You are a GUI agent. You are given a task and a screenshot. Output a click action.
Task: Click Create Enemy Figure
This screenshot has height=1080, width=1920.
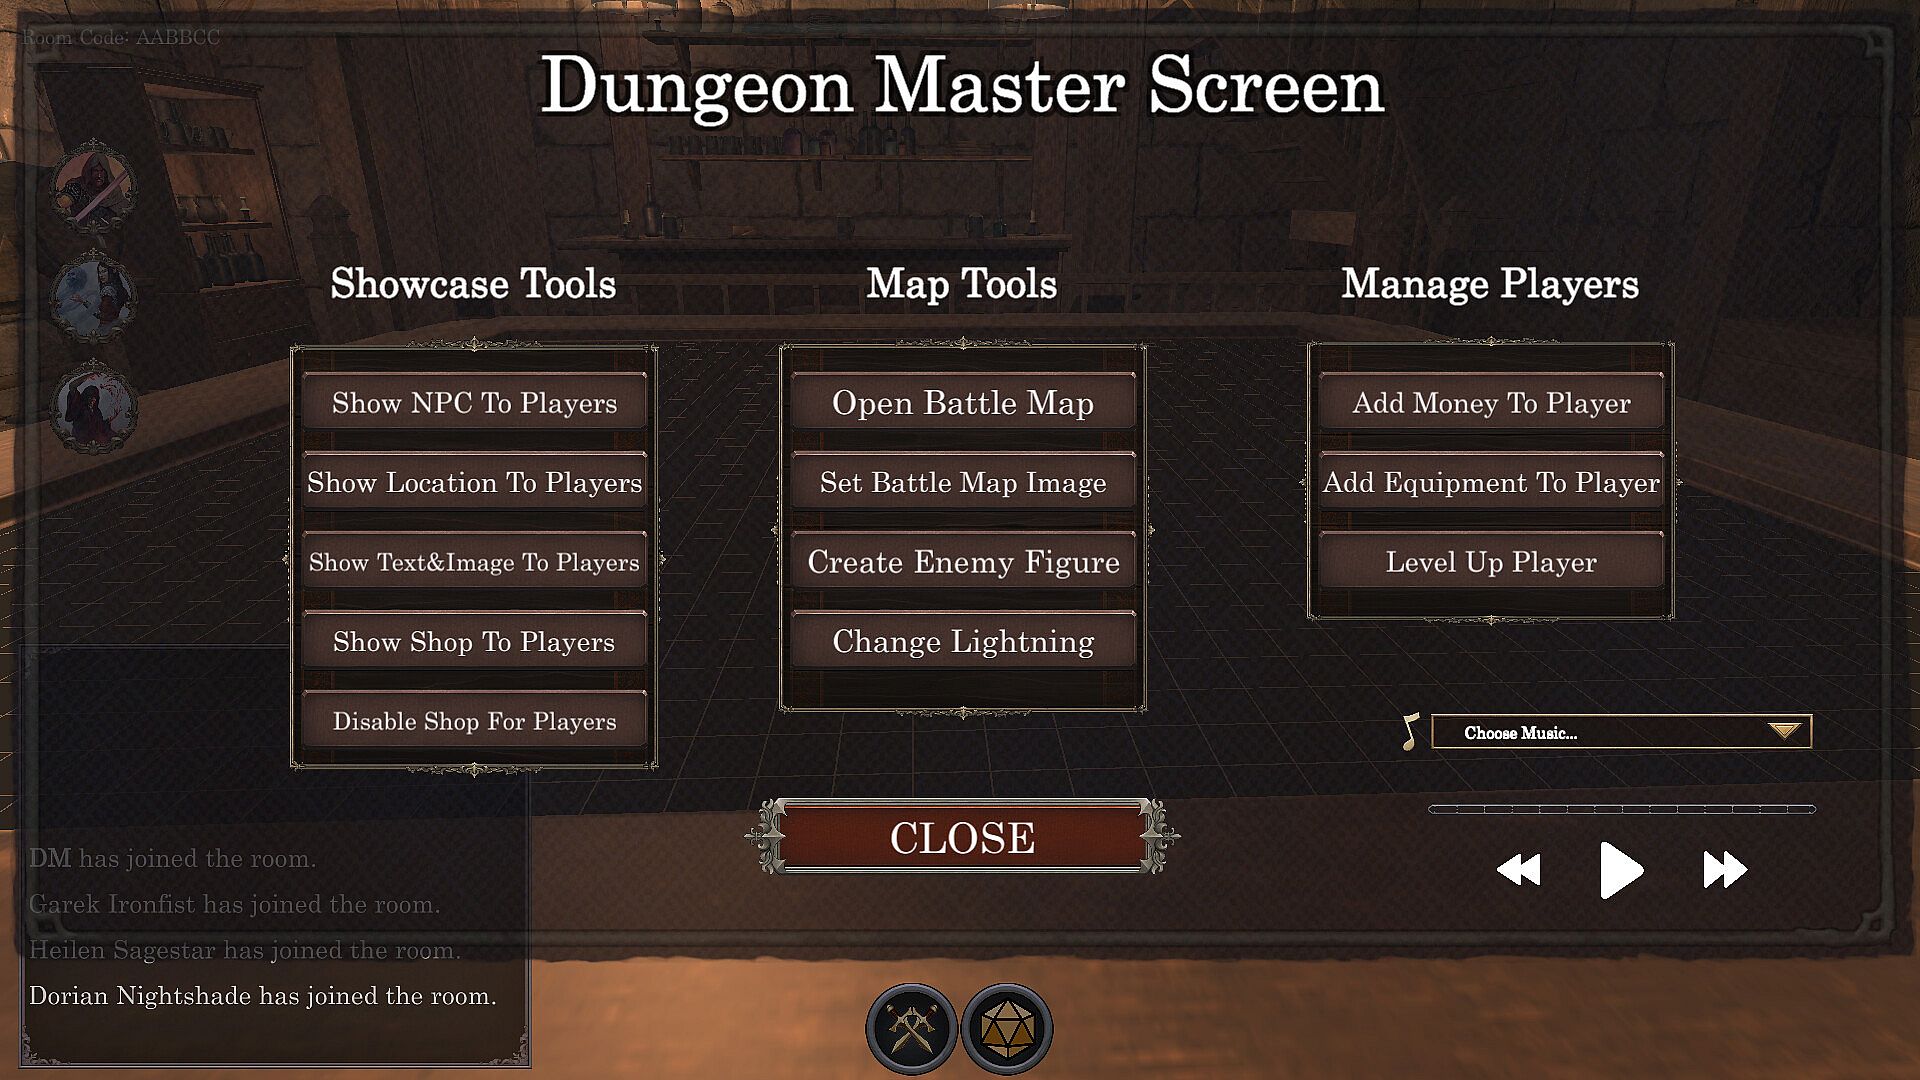pyautogui.click(x=962, y=562)
